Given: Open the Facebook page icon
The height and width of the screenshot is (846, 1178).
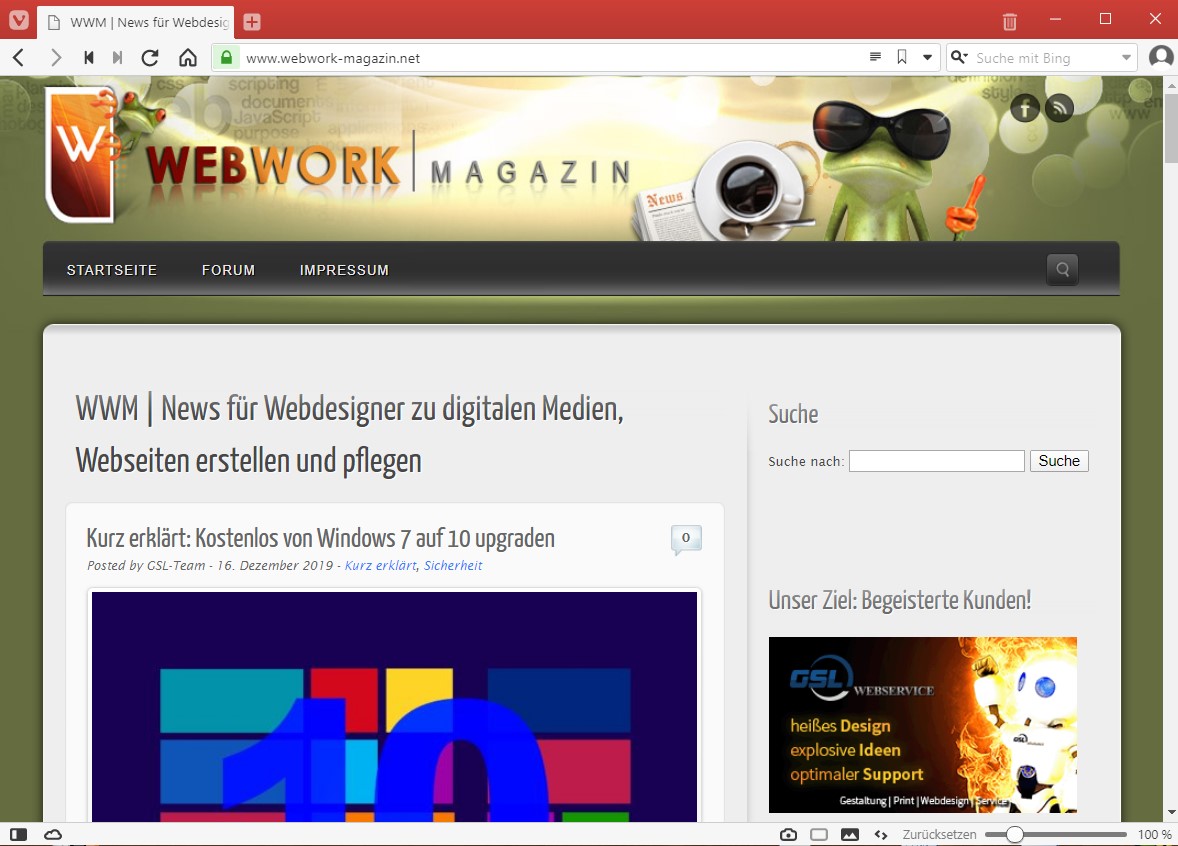Looking at the screenshot, I should click(1025, 108).
